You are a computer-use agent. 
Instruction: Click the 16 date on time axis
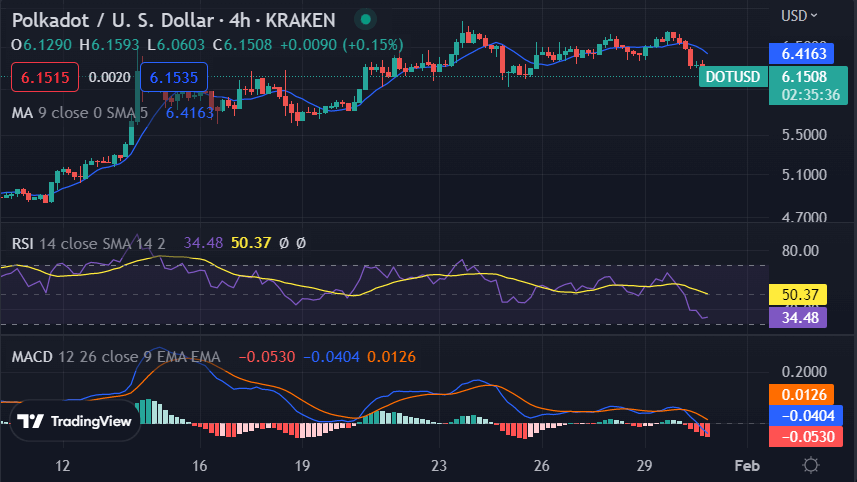tap(199, 466)
